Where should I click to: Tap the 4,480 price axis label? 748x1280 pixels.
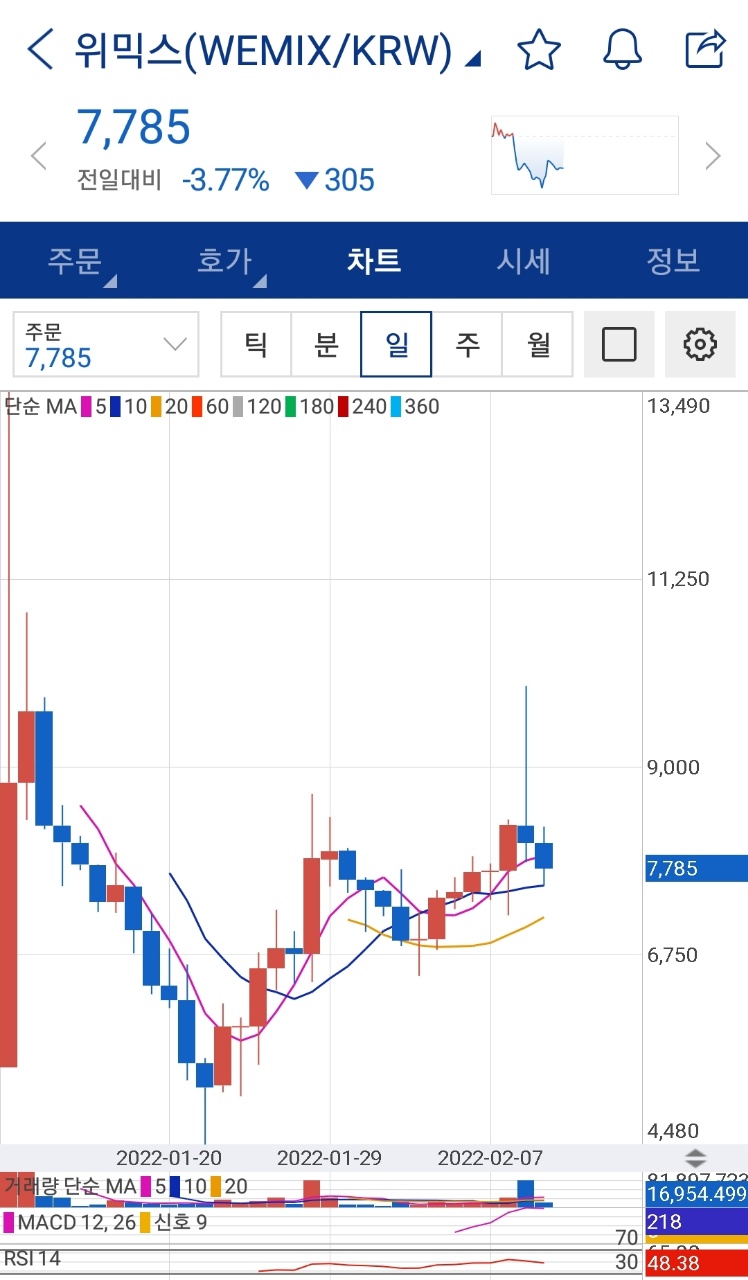click(674, 1131)
